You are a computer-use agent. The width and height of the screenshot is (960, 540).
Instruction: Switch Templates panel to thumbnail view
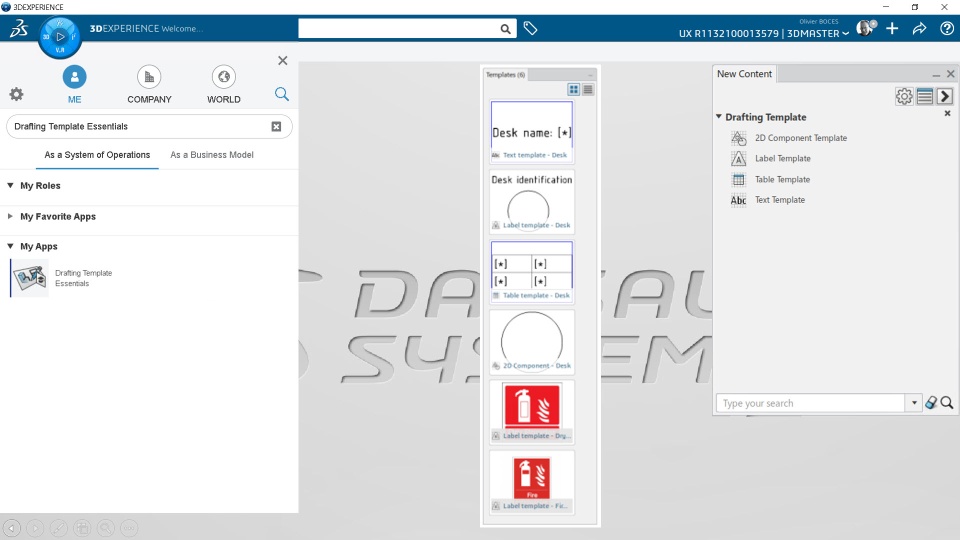[574, 89]
